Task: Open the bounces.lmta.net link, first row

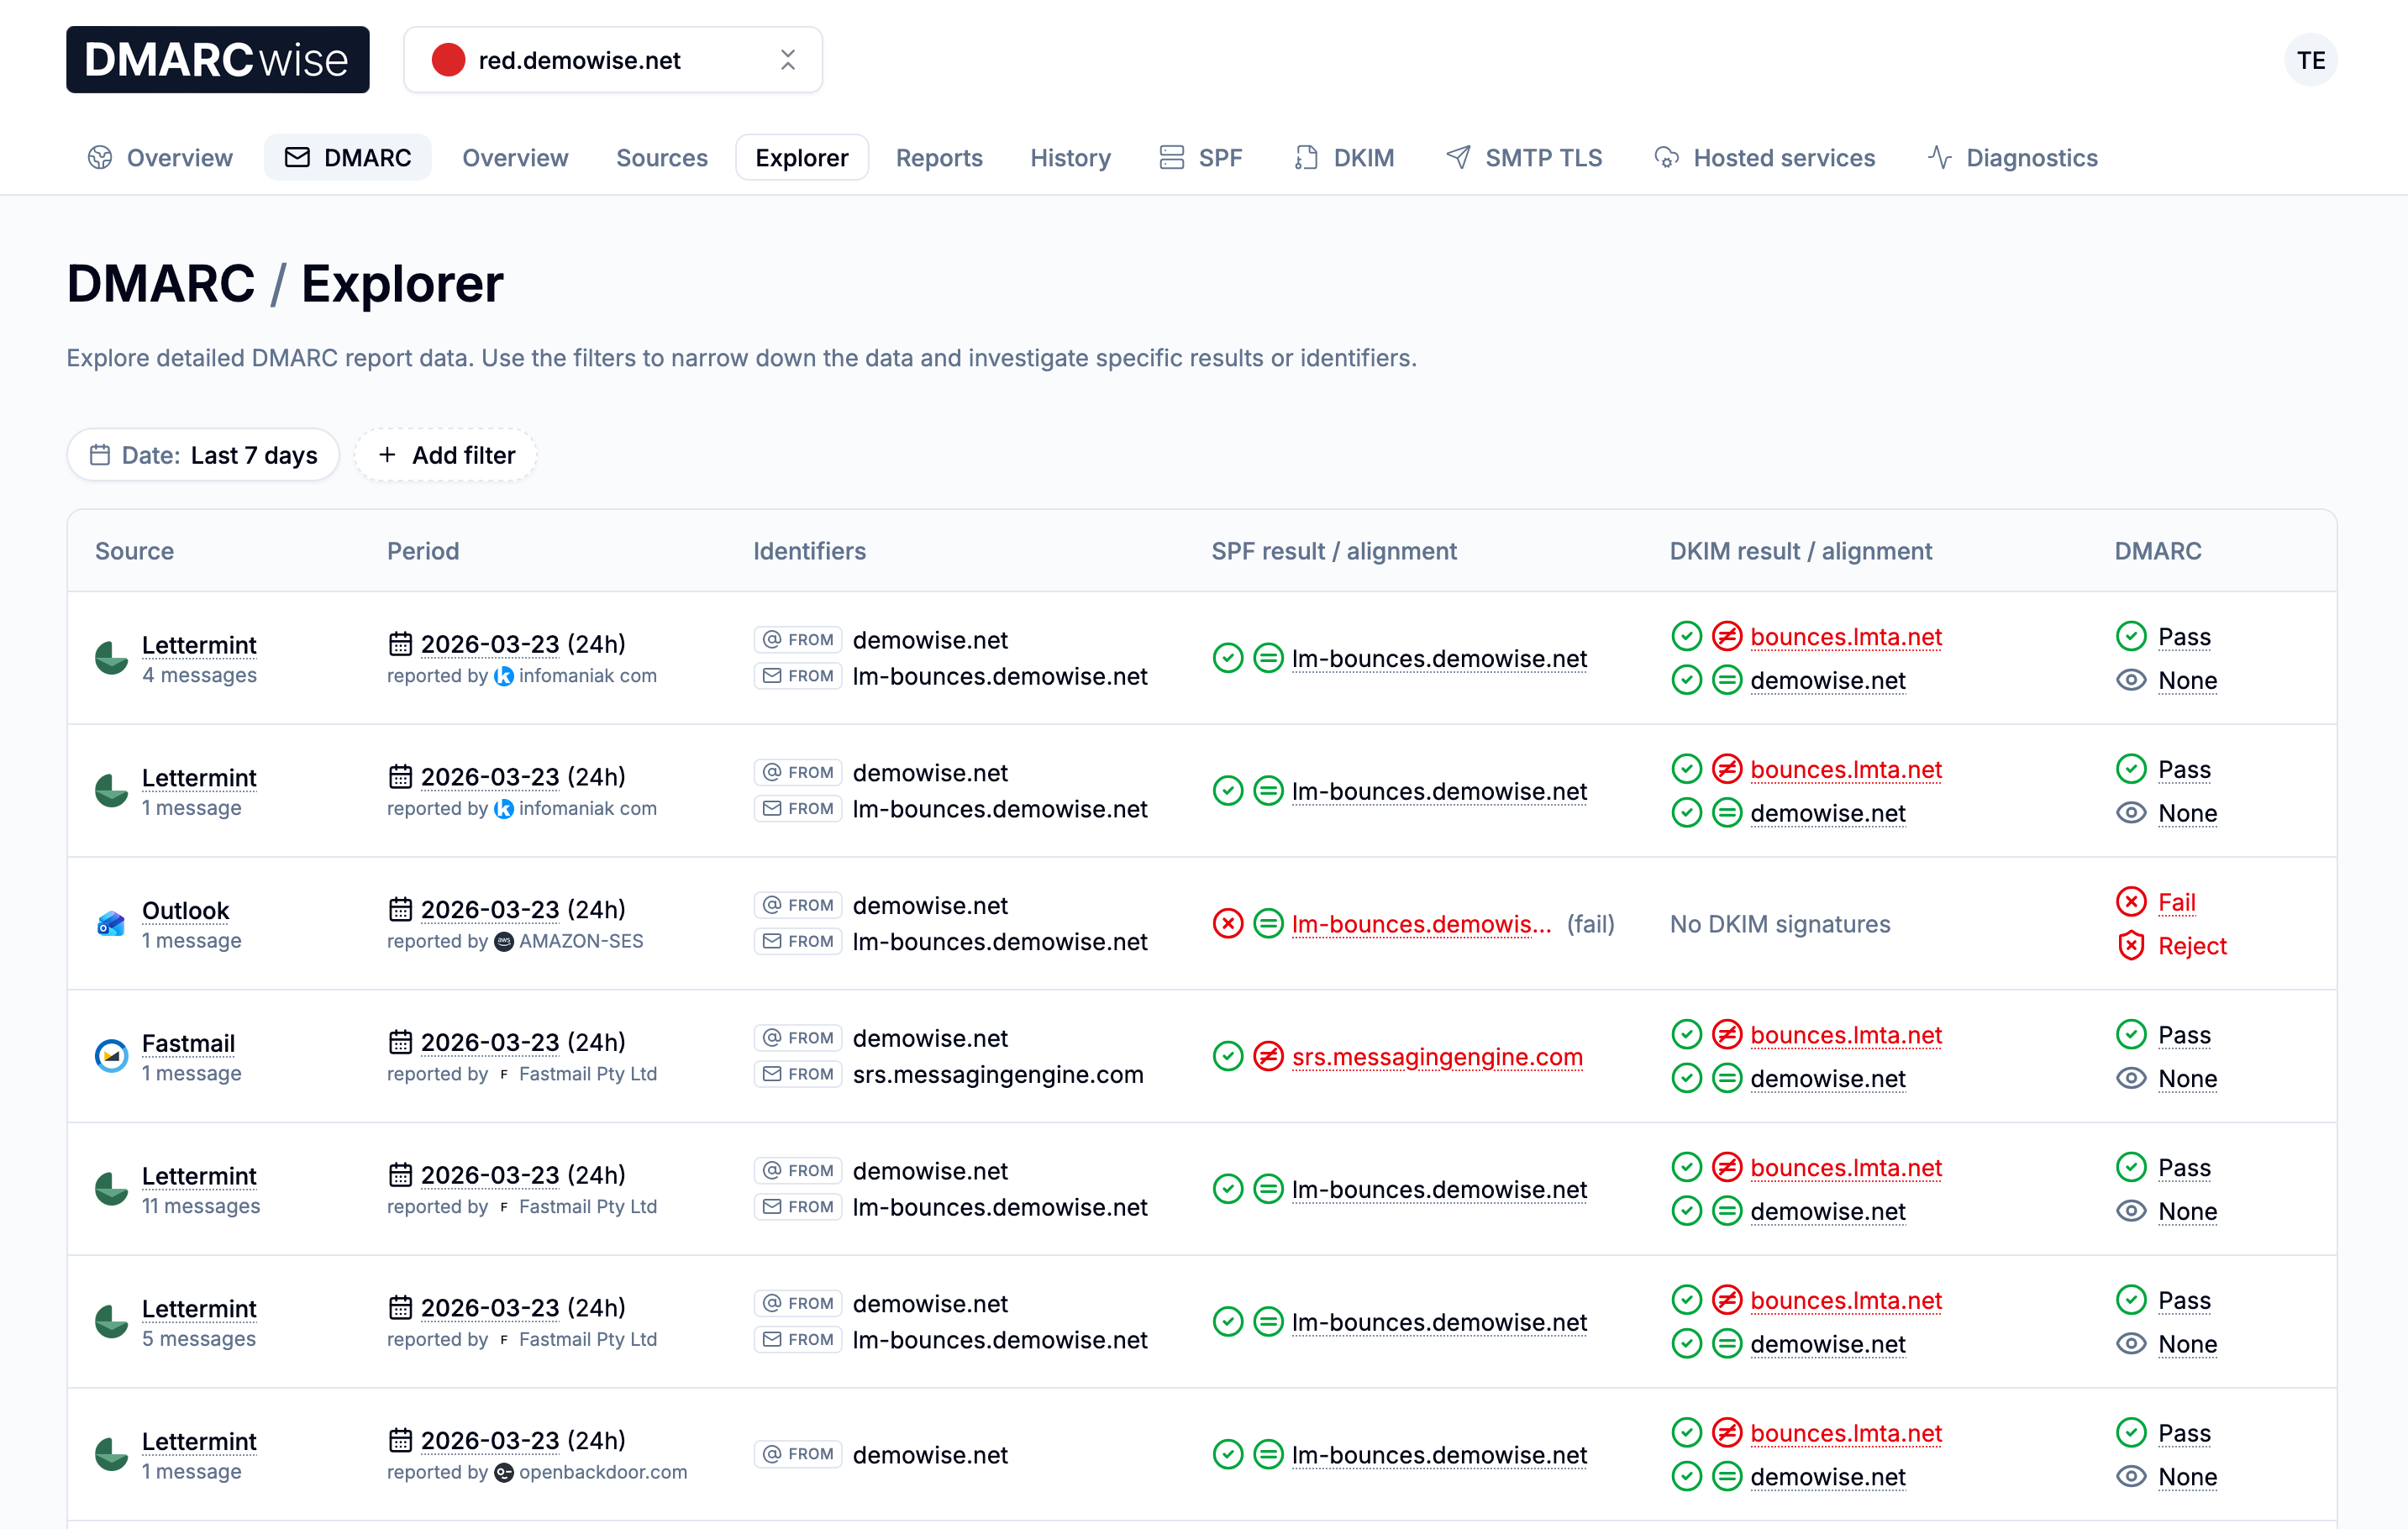Action: 1846,637
